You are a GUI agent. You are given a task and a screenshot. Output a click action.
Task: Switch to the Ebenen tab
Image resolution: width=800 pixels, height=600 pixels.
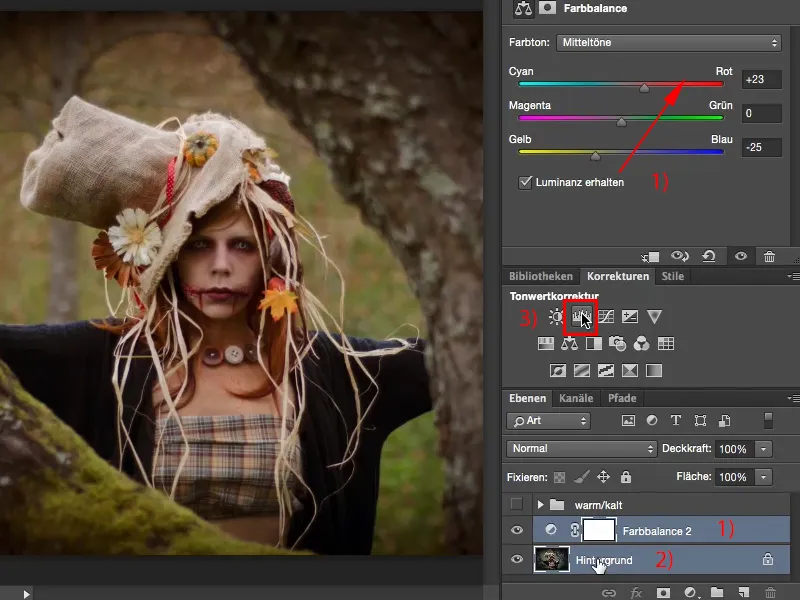coord(528,398)
